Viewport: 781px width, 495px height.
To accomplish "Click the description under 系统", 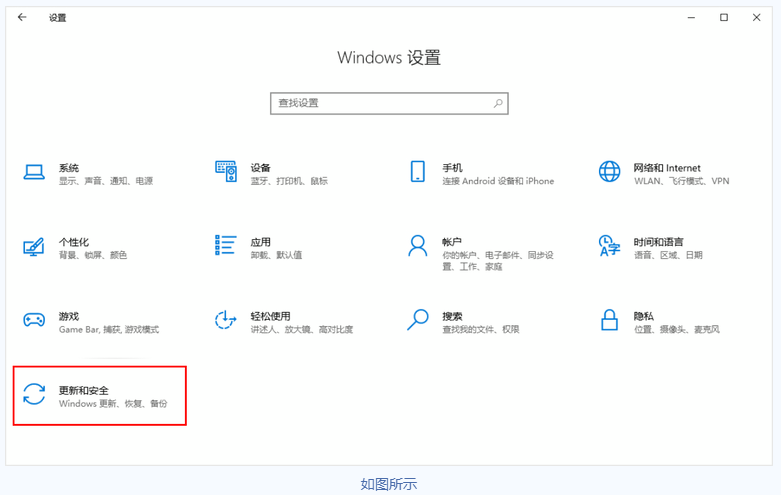I will coord(106,181).
